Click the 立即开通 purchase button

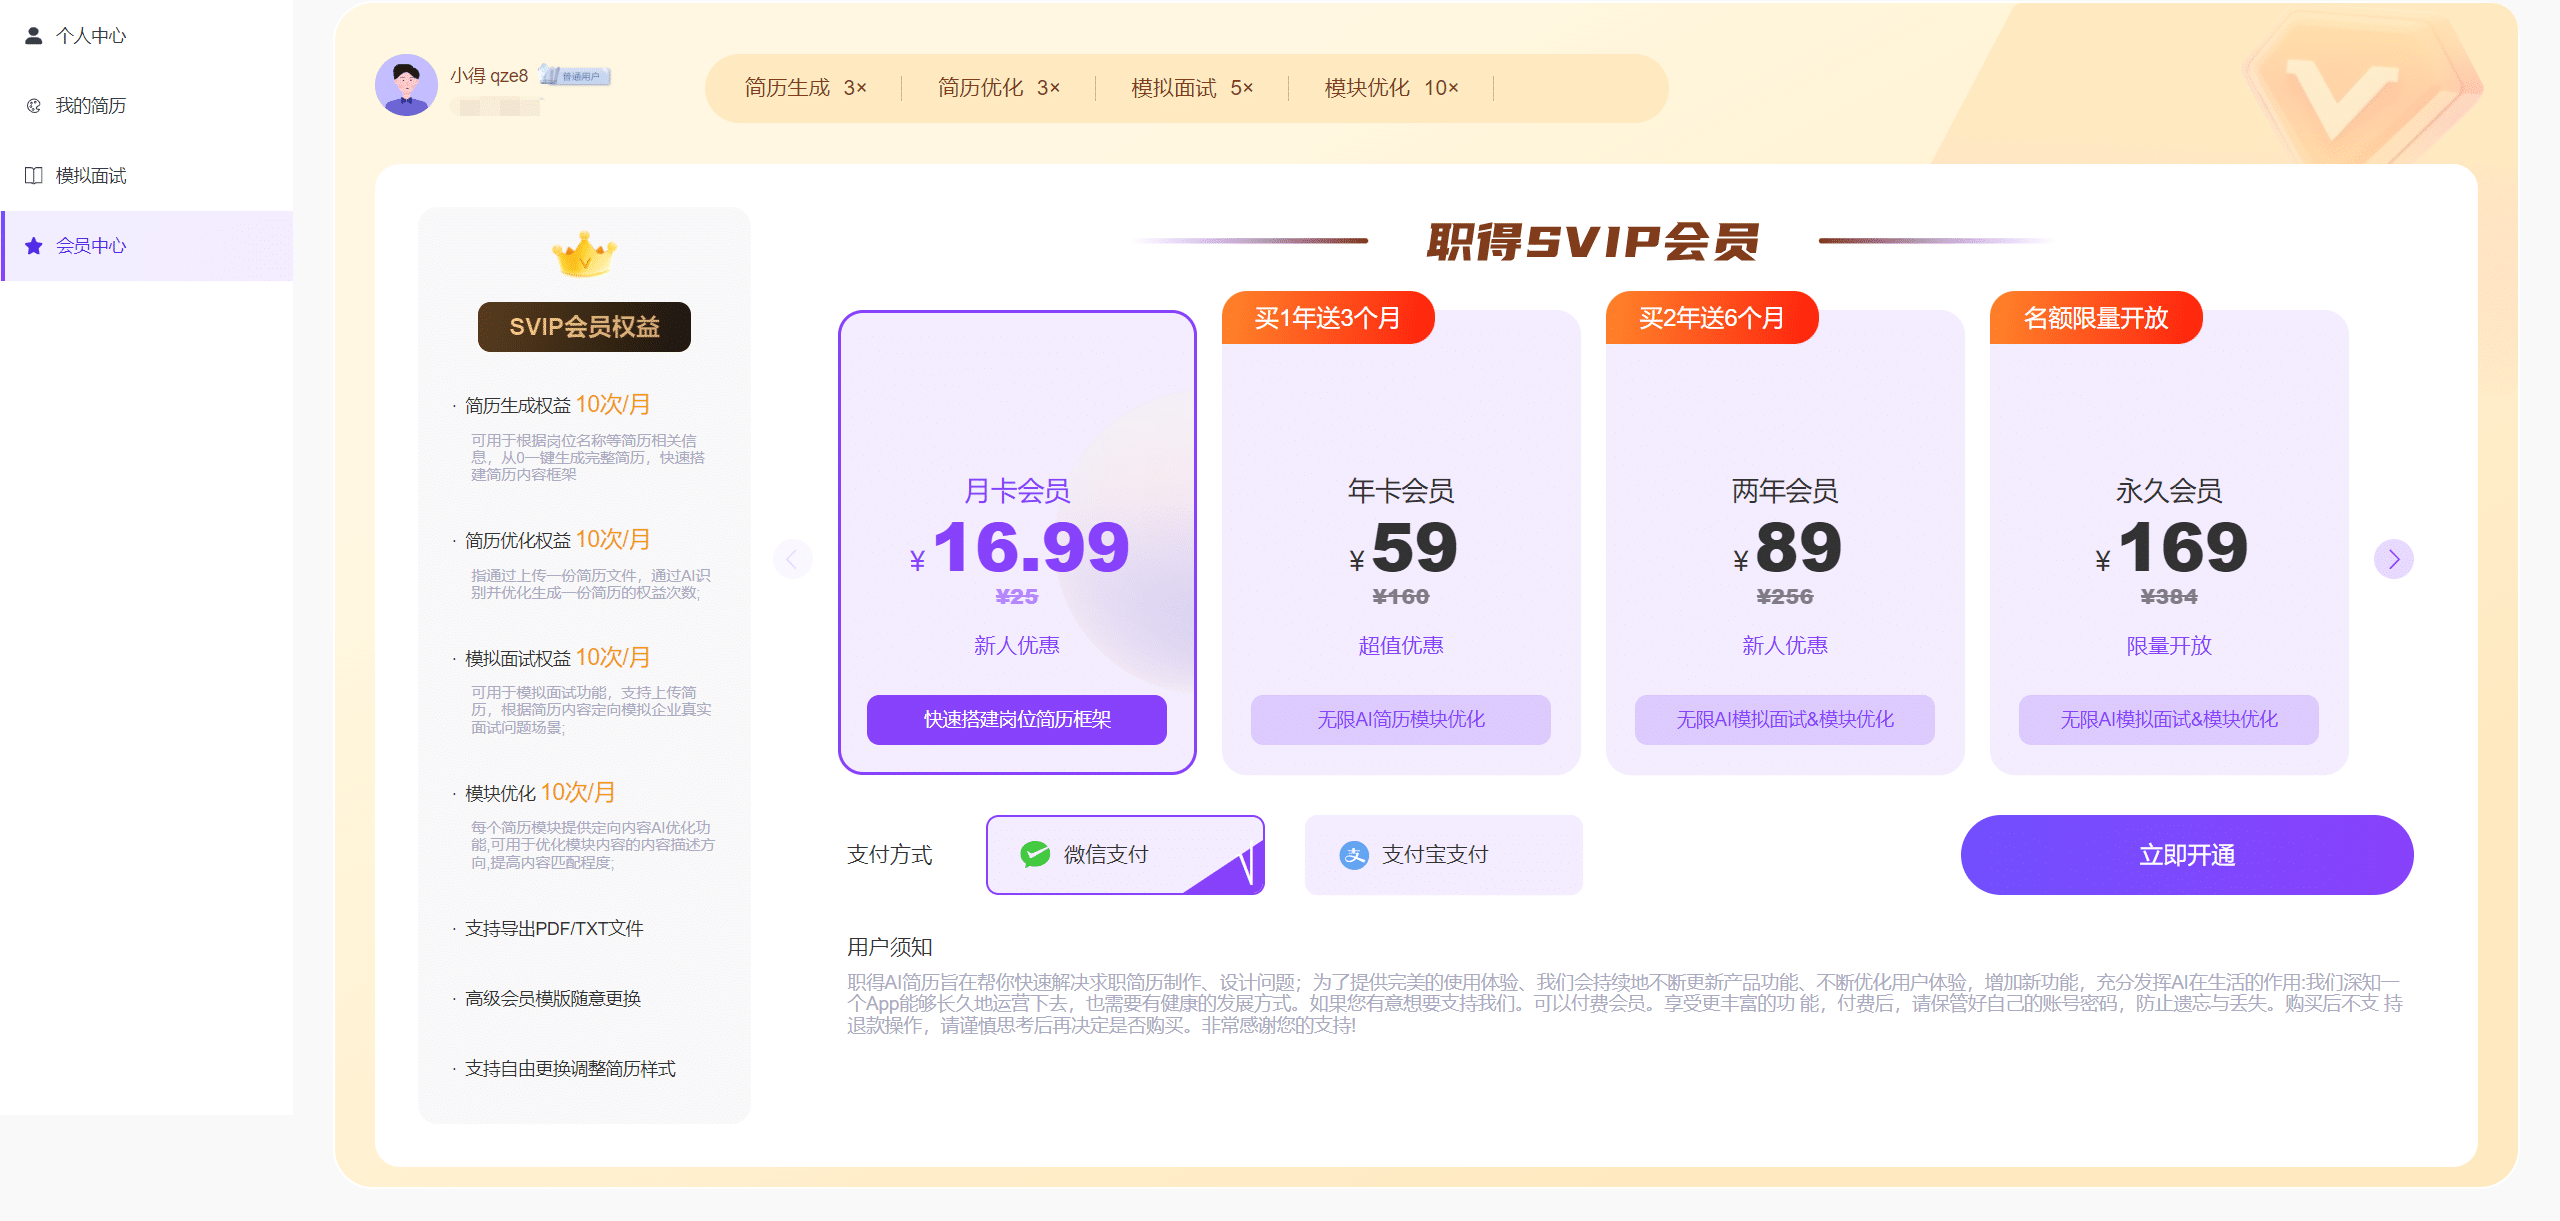coord(2186,854)
